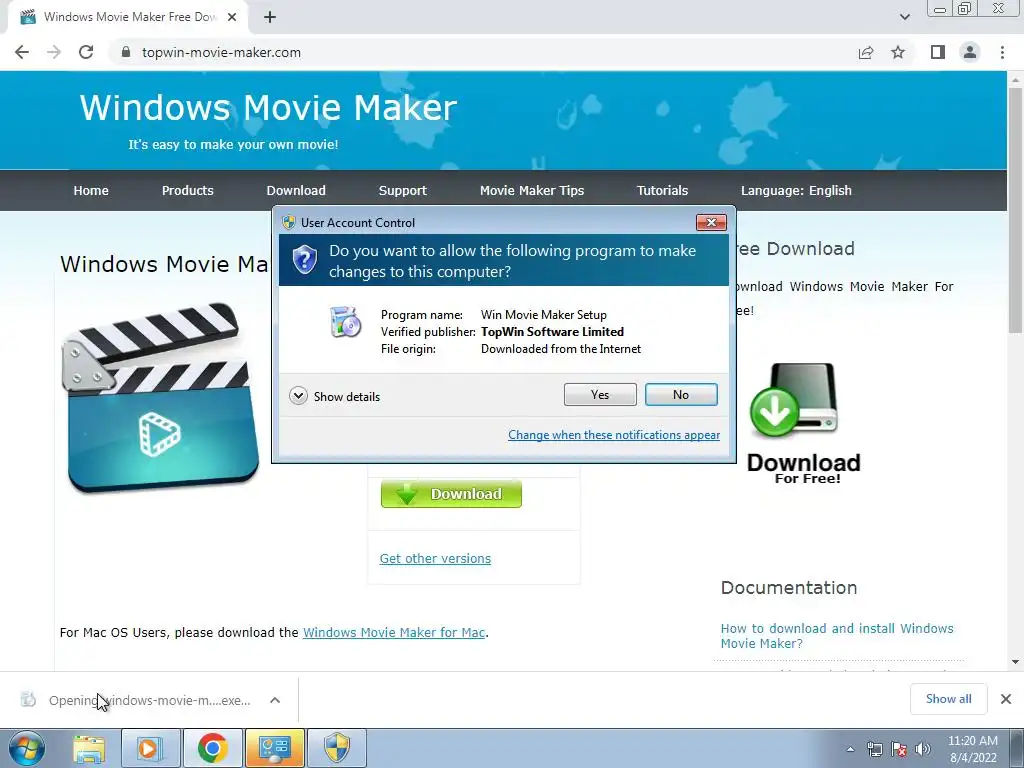Click the UAC shield question icon
1024x768 pixels.
304,260
